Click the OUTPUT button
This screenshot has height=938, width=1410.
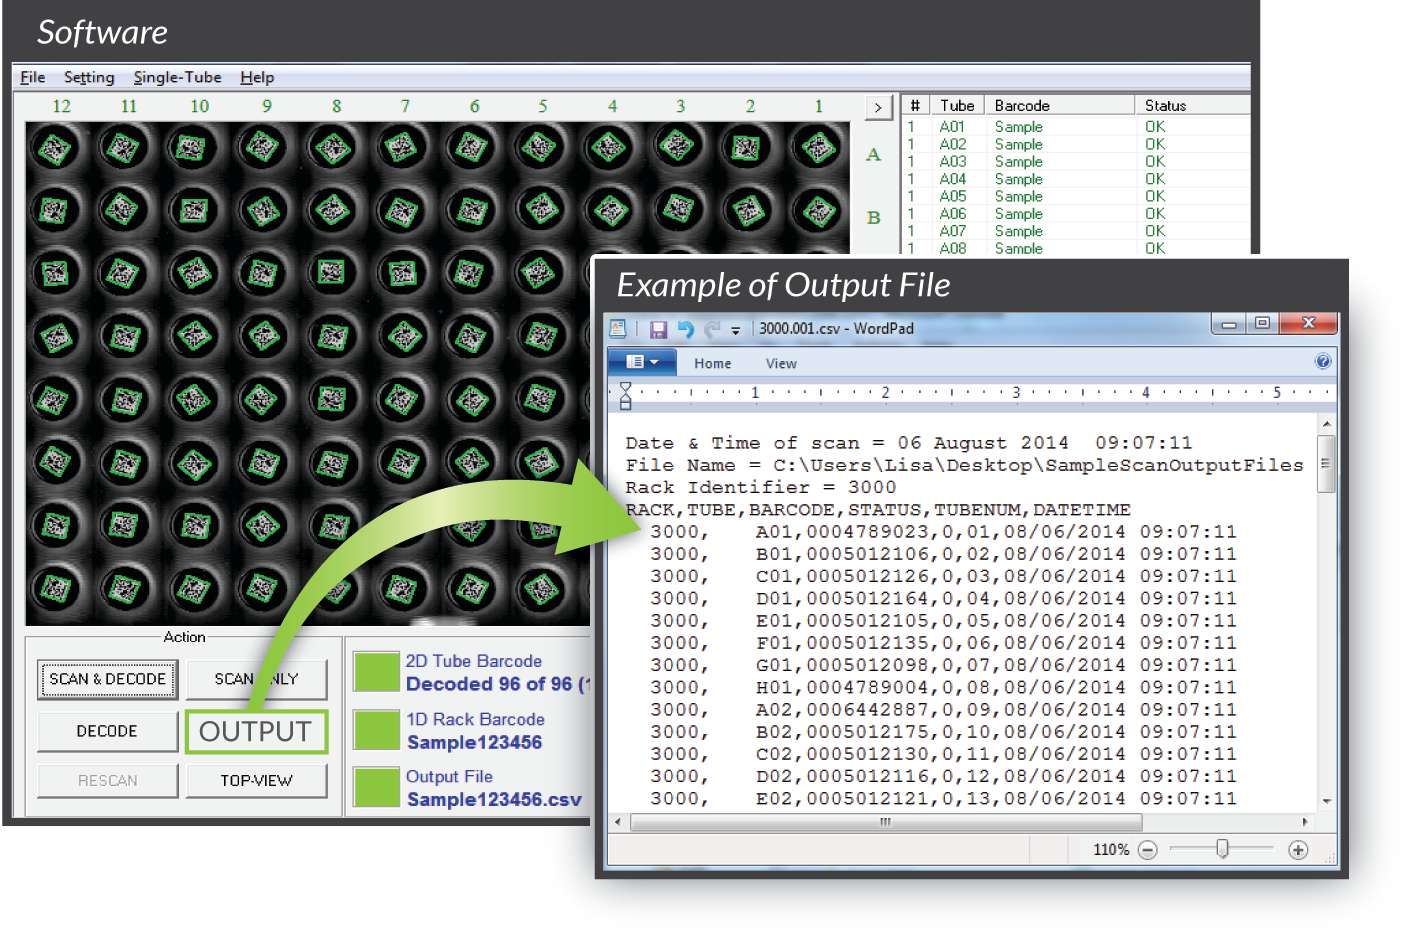click(256, 731)
